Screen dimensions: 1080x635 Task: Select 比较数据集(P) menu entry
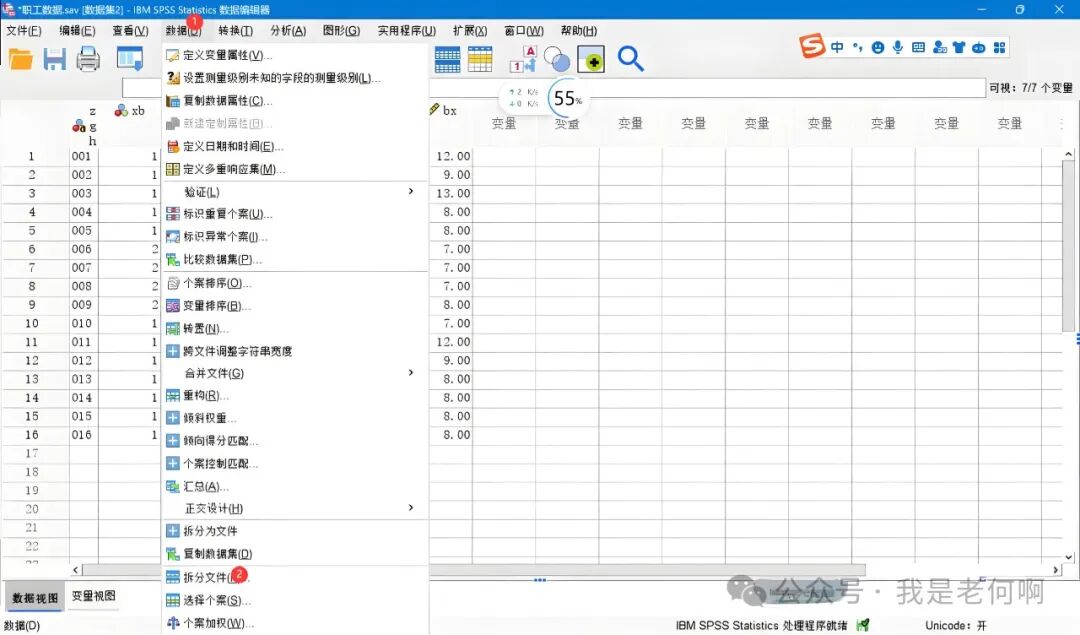[295, 260]
